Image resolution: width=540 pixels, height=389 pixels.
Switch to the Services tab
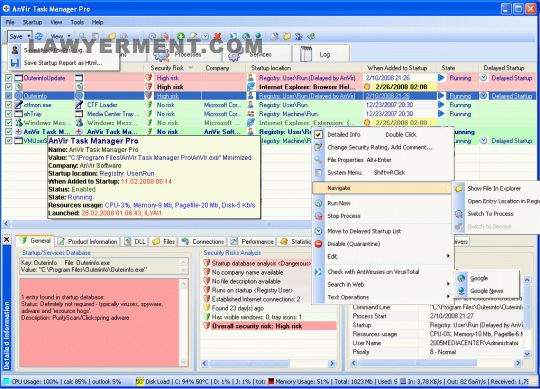[x=257, y=54]
